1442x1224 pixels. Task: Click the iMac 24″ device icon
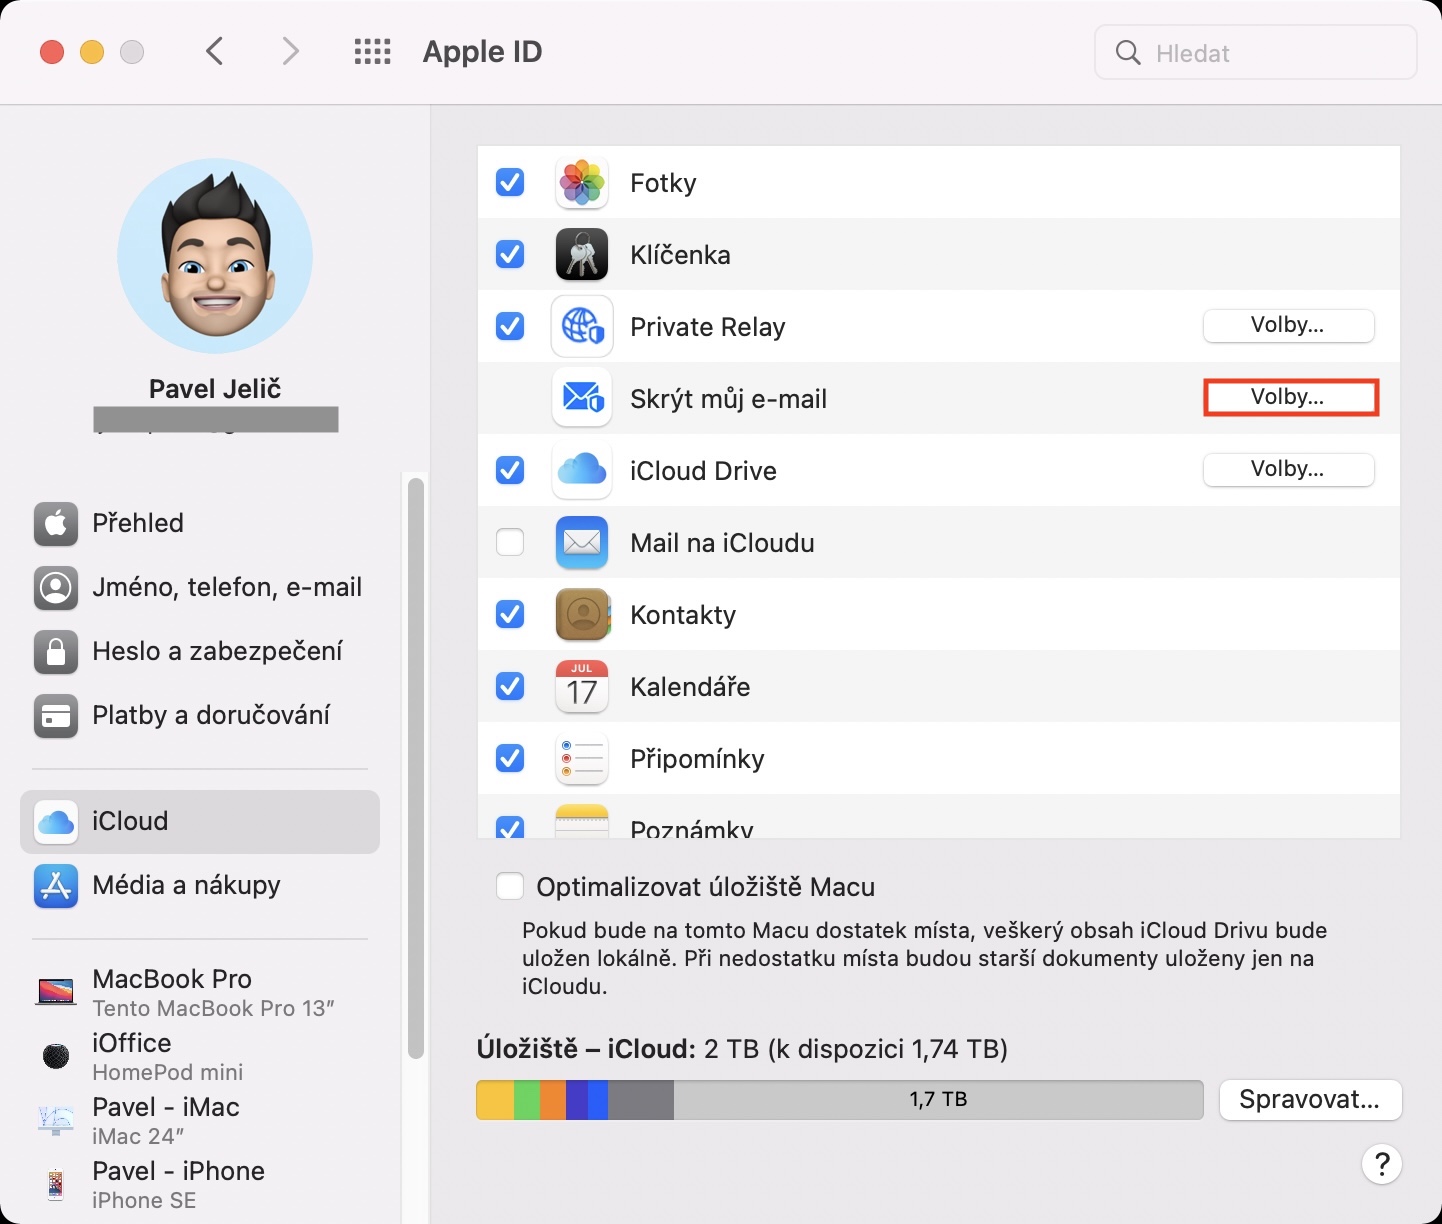[56, 1120]
